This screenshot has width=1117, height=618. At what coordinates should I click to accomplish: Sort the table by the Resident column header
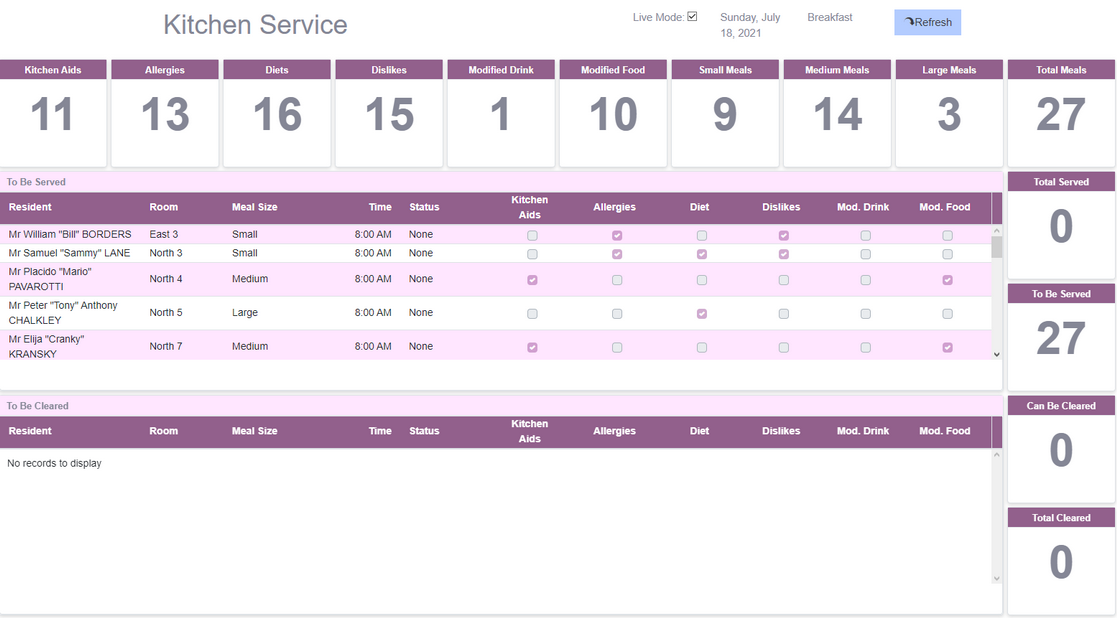[30, 207]
